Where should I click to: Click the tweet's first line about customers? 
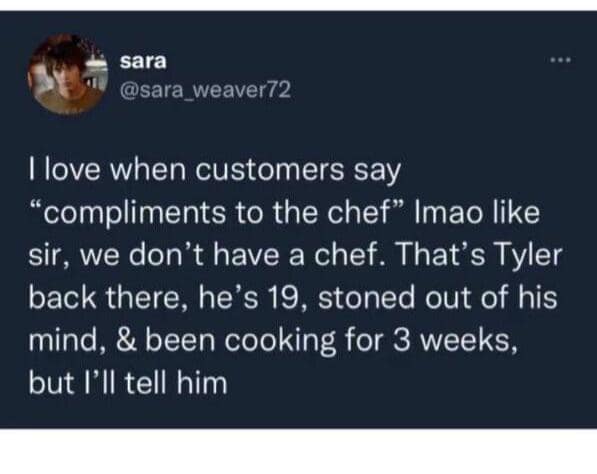215,171
